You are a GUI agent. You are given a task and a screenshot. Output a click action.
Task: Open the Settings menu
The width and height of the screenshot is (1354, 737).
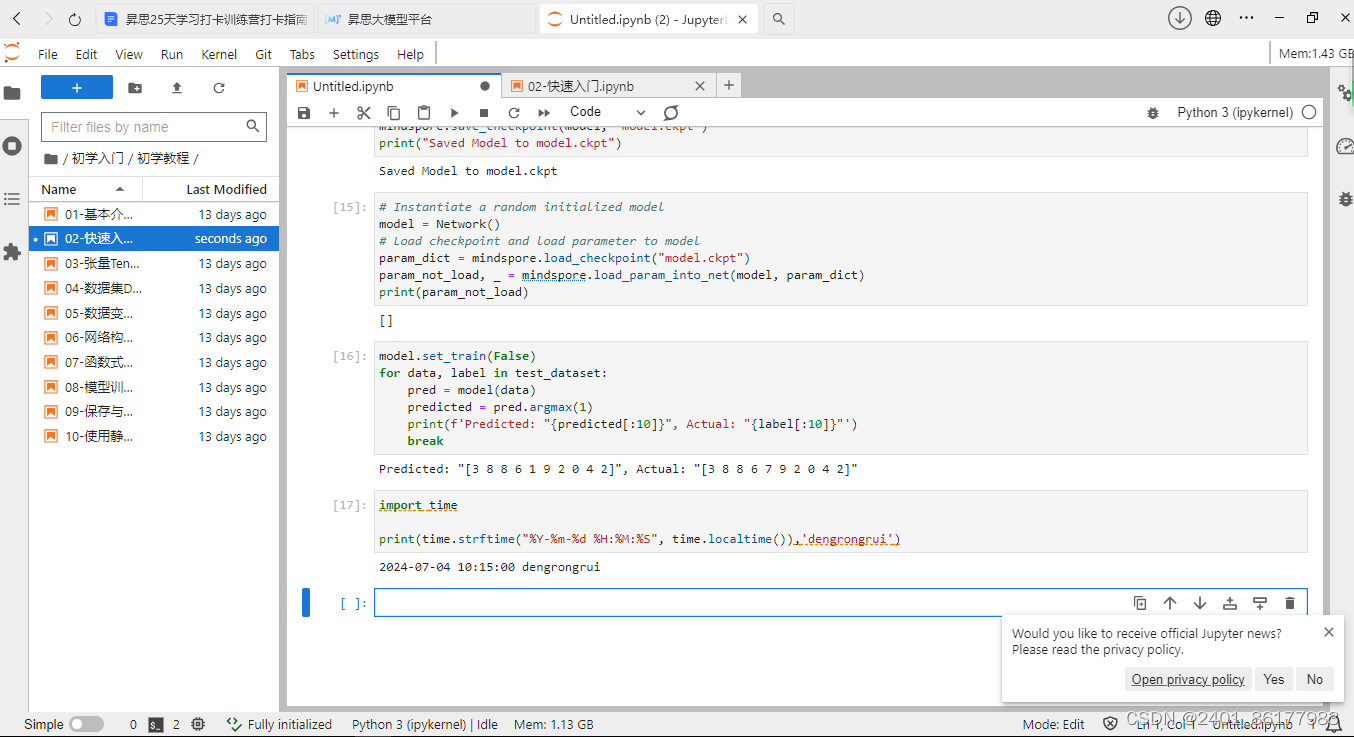[x=356, y=54]
